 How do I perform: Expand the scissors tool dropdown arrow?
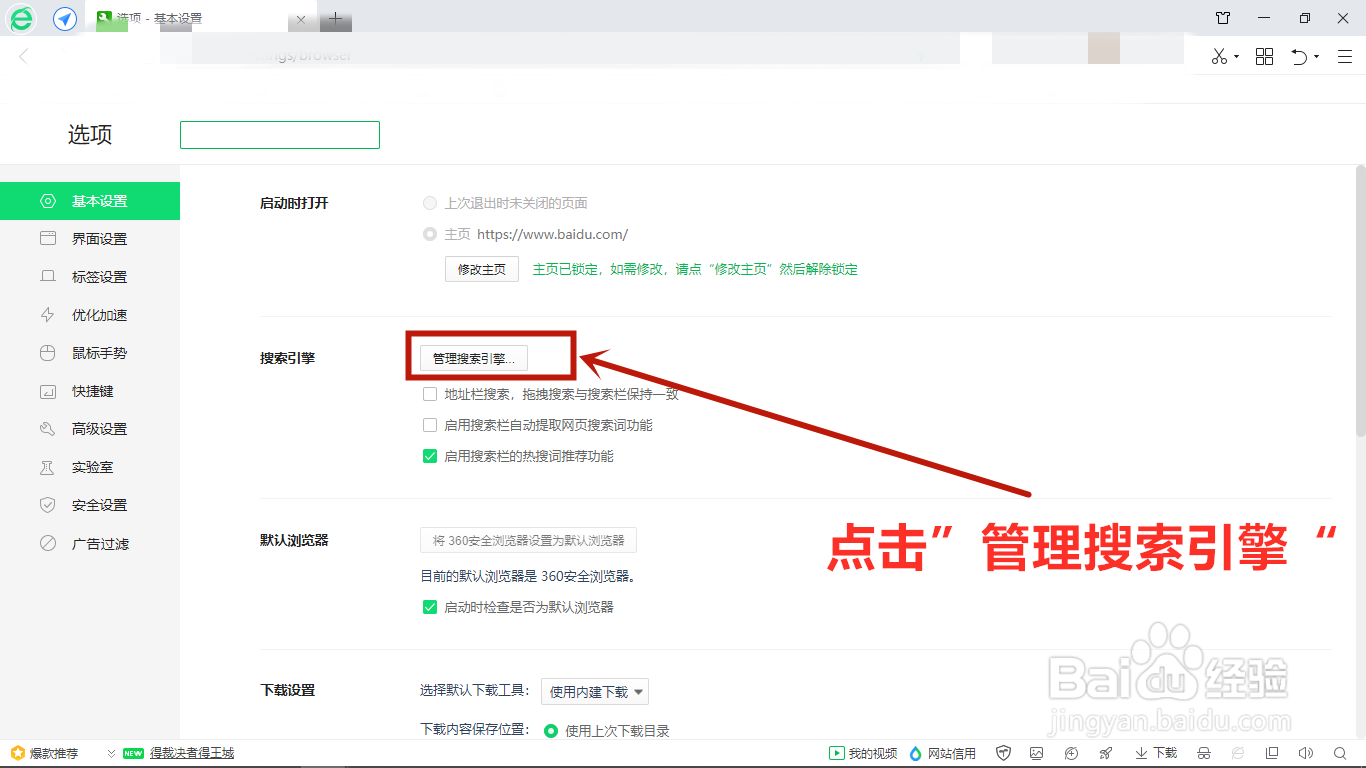(1236, 57)
